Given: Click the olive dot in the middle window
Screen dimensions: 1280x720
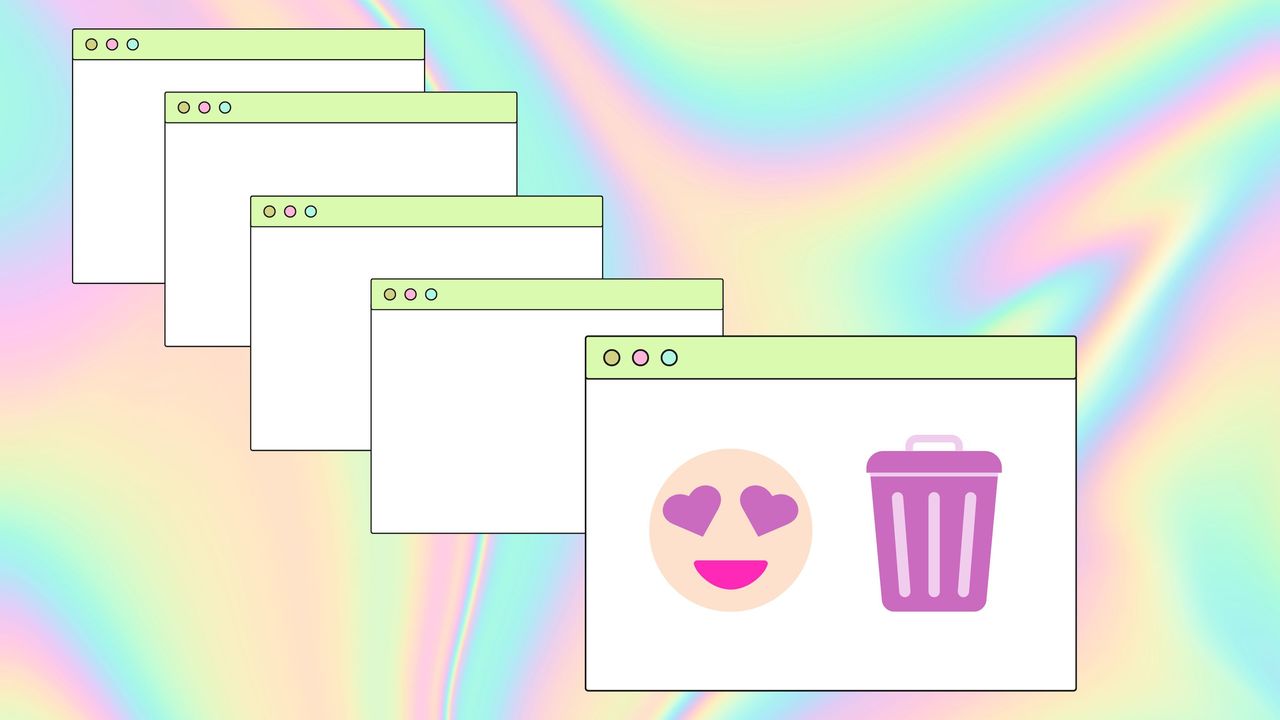Looking at the screenshot, I should [x=270, y=212].
